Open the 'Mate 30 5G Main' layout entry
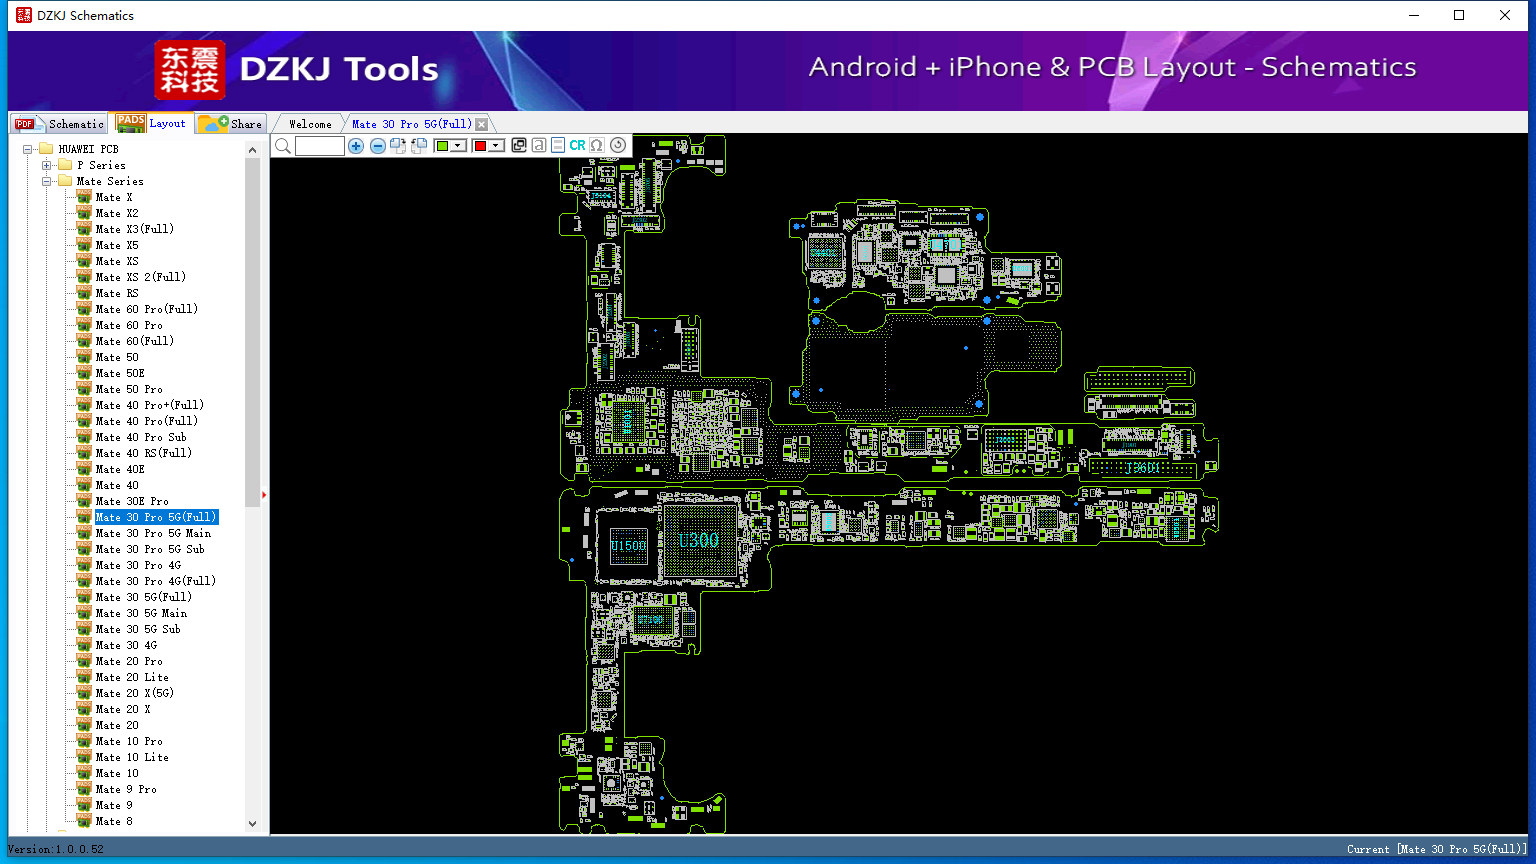Viewport: 1536px width, 864px height. (141, 613)
